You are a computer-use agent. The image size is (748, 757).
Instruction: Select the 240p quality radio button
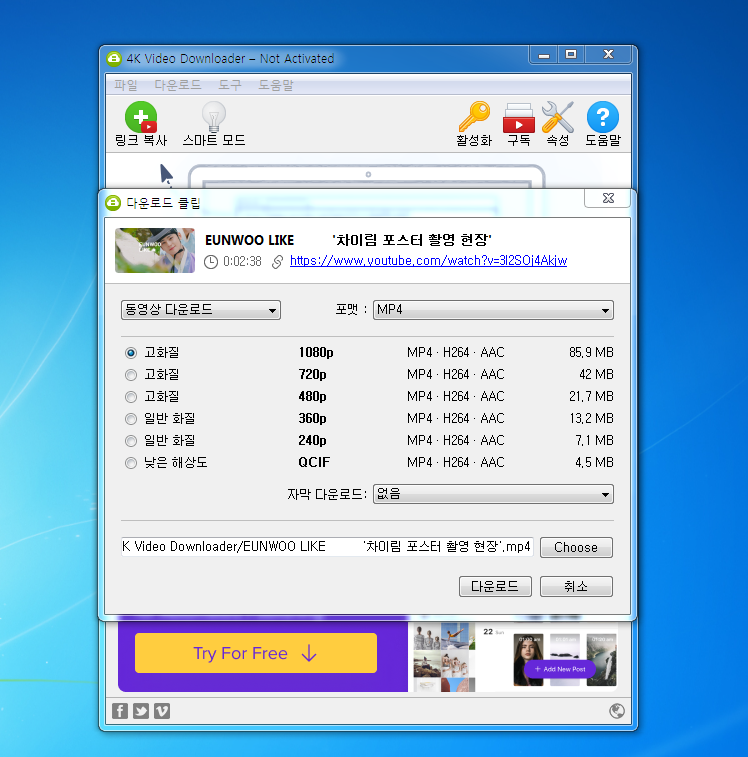point(130,441)
